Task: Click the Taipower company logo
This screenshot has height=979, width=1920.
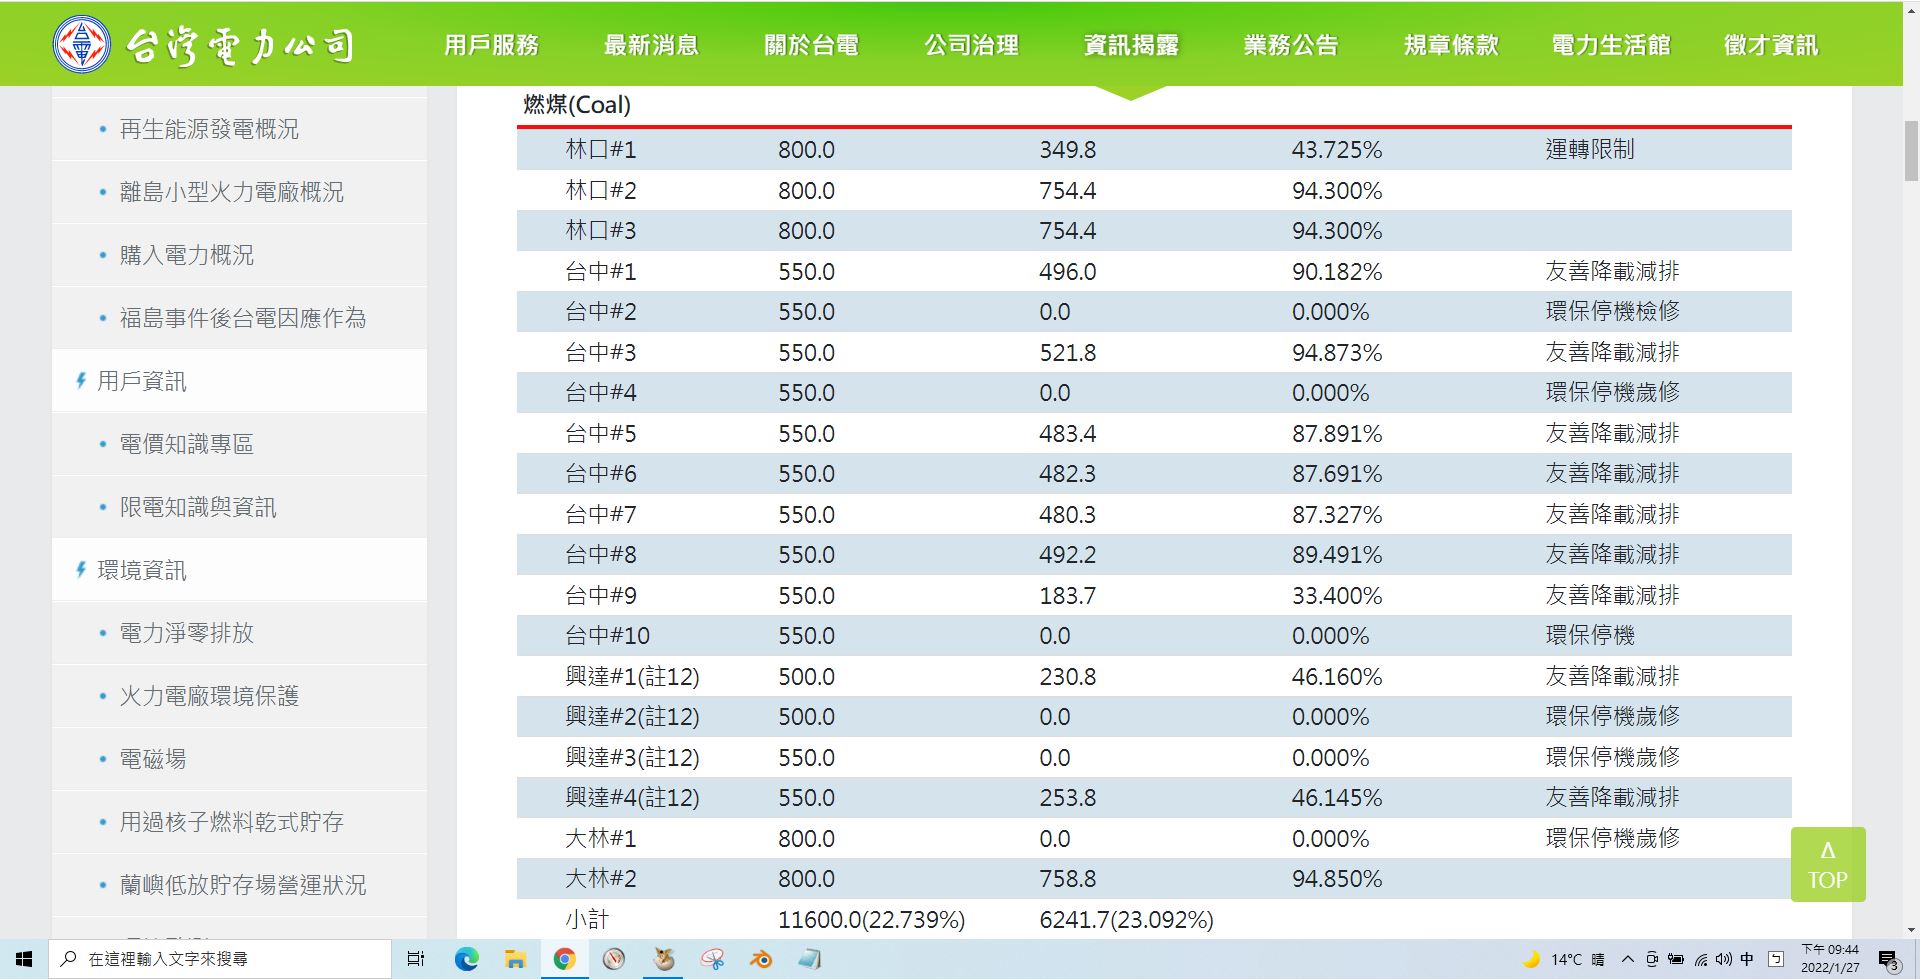Action: 203,45
